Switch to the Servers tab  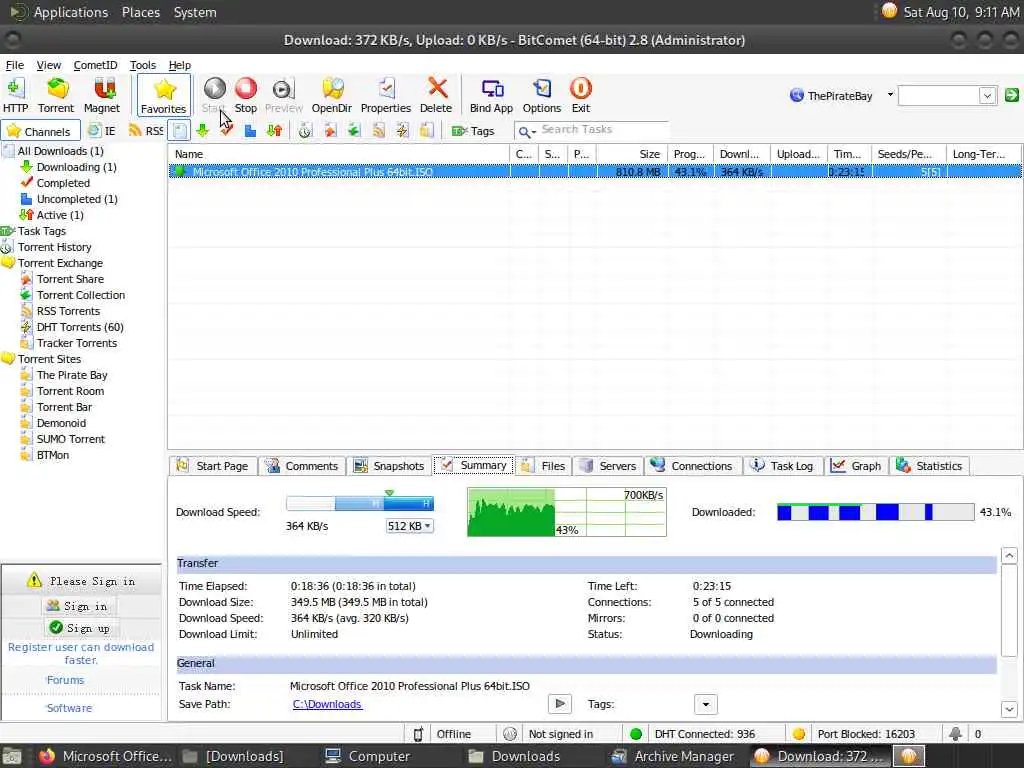tap(608, 466)
